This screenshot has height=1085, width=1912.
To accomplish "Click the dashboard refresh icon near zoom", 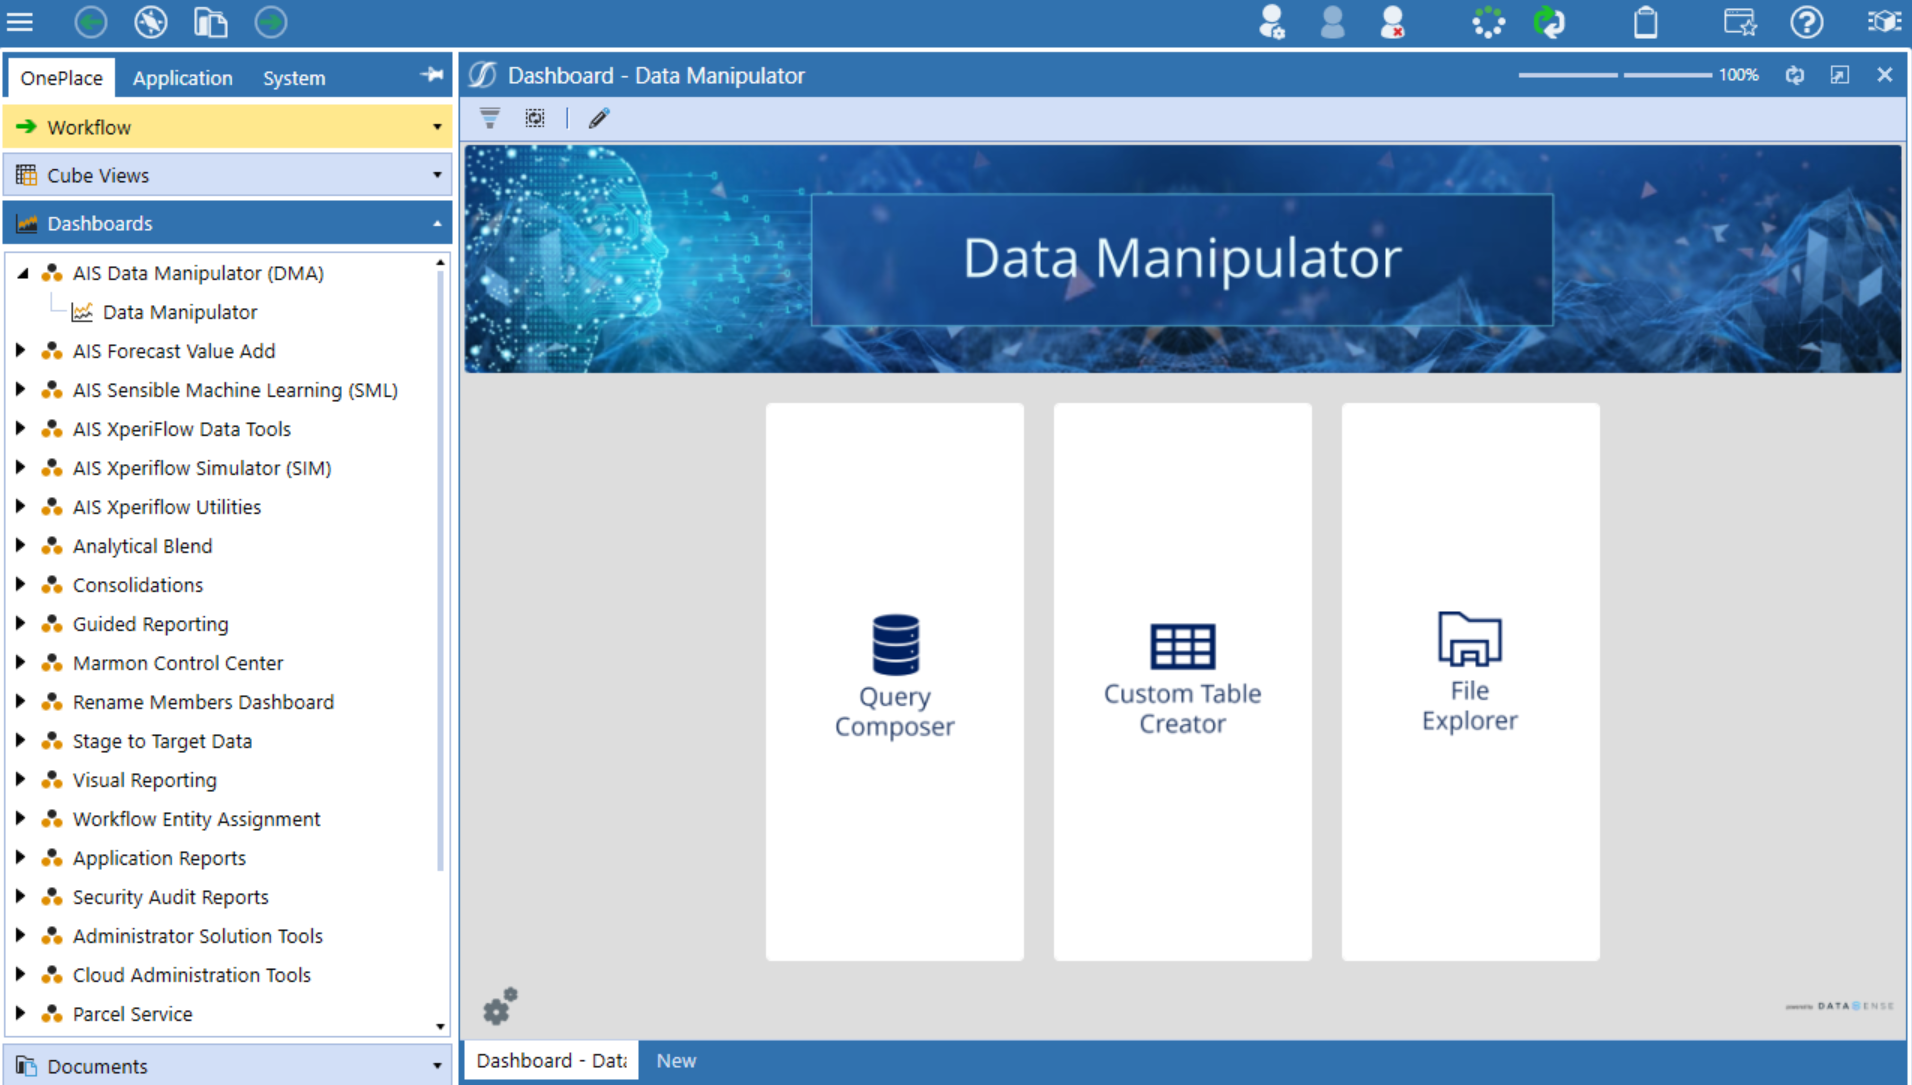I will (x=1795, y=75).
